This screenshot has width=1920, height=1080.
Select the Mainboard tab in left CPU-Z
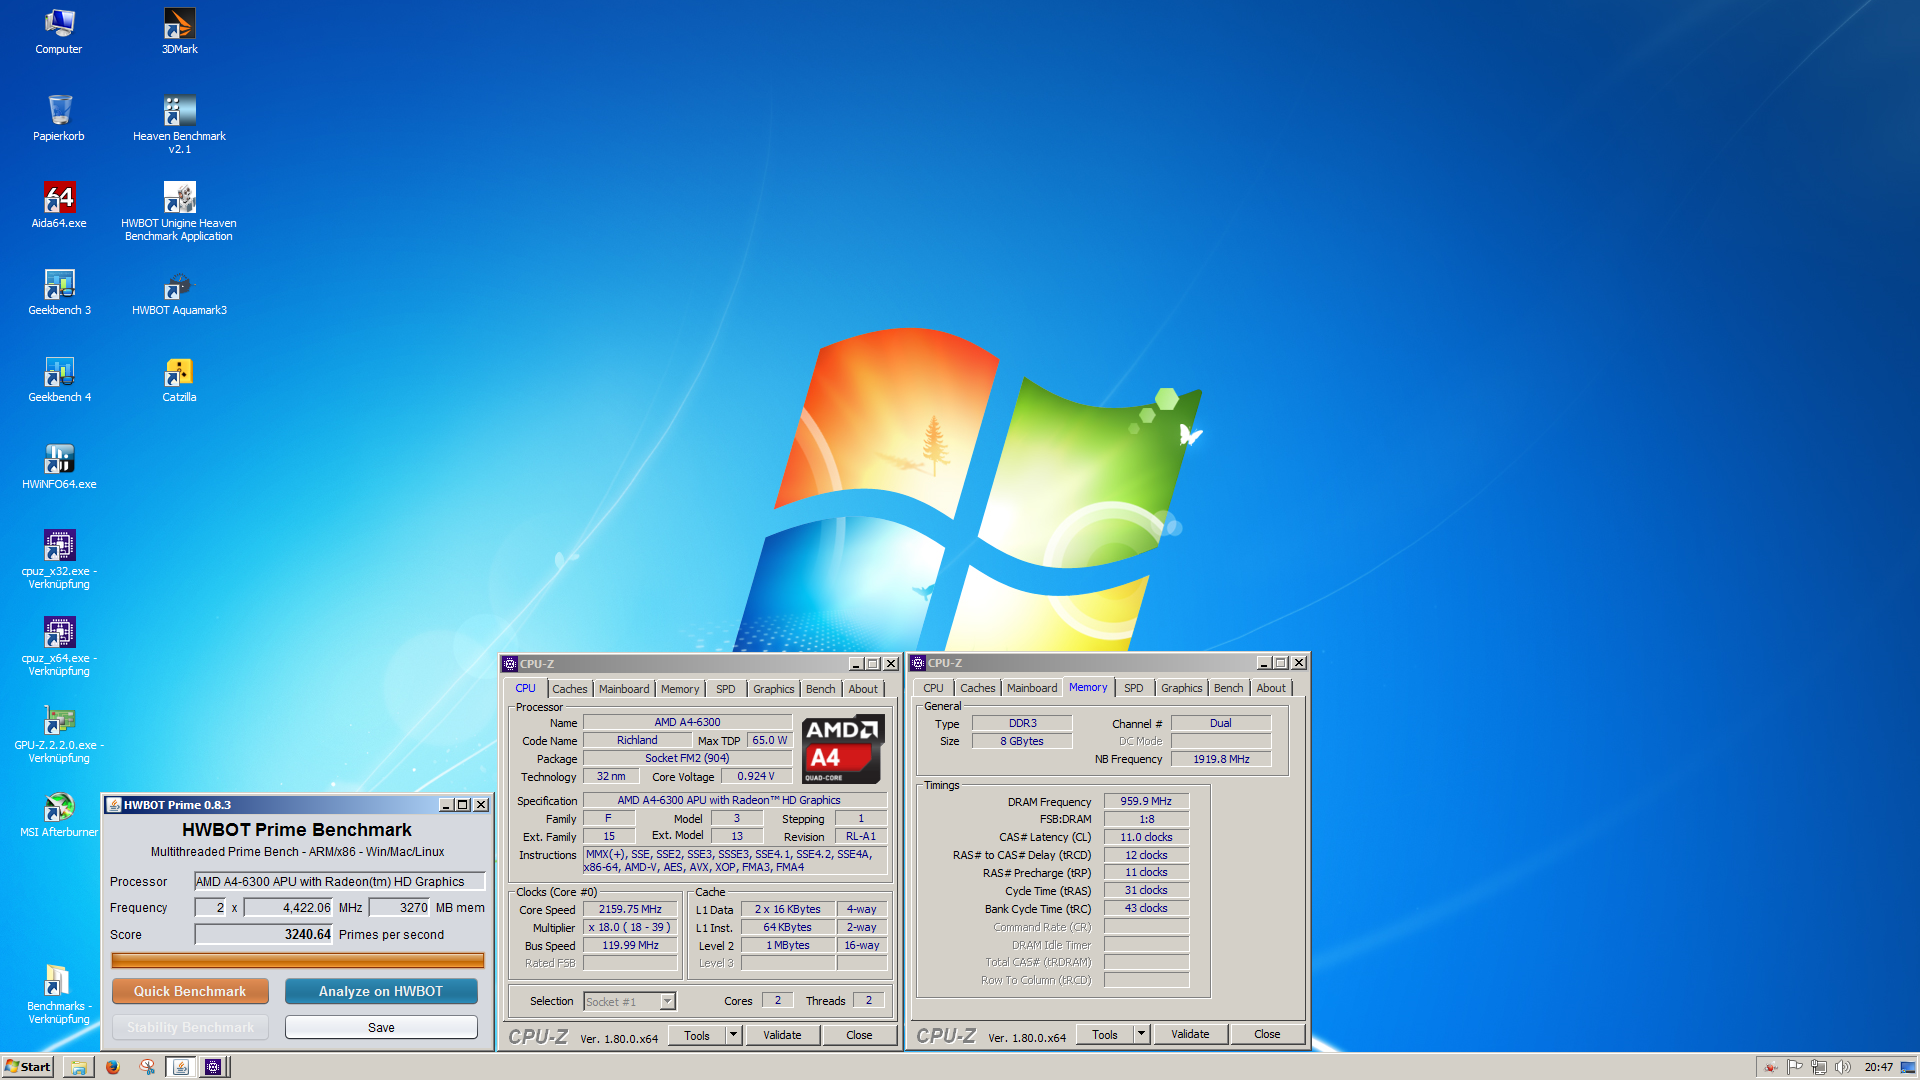624,689
